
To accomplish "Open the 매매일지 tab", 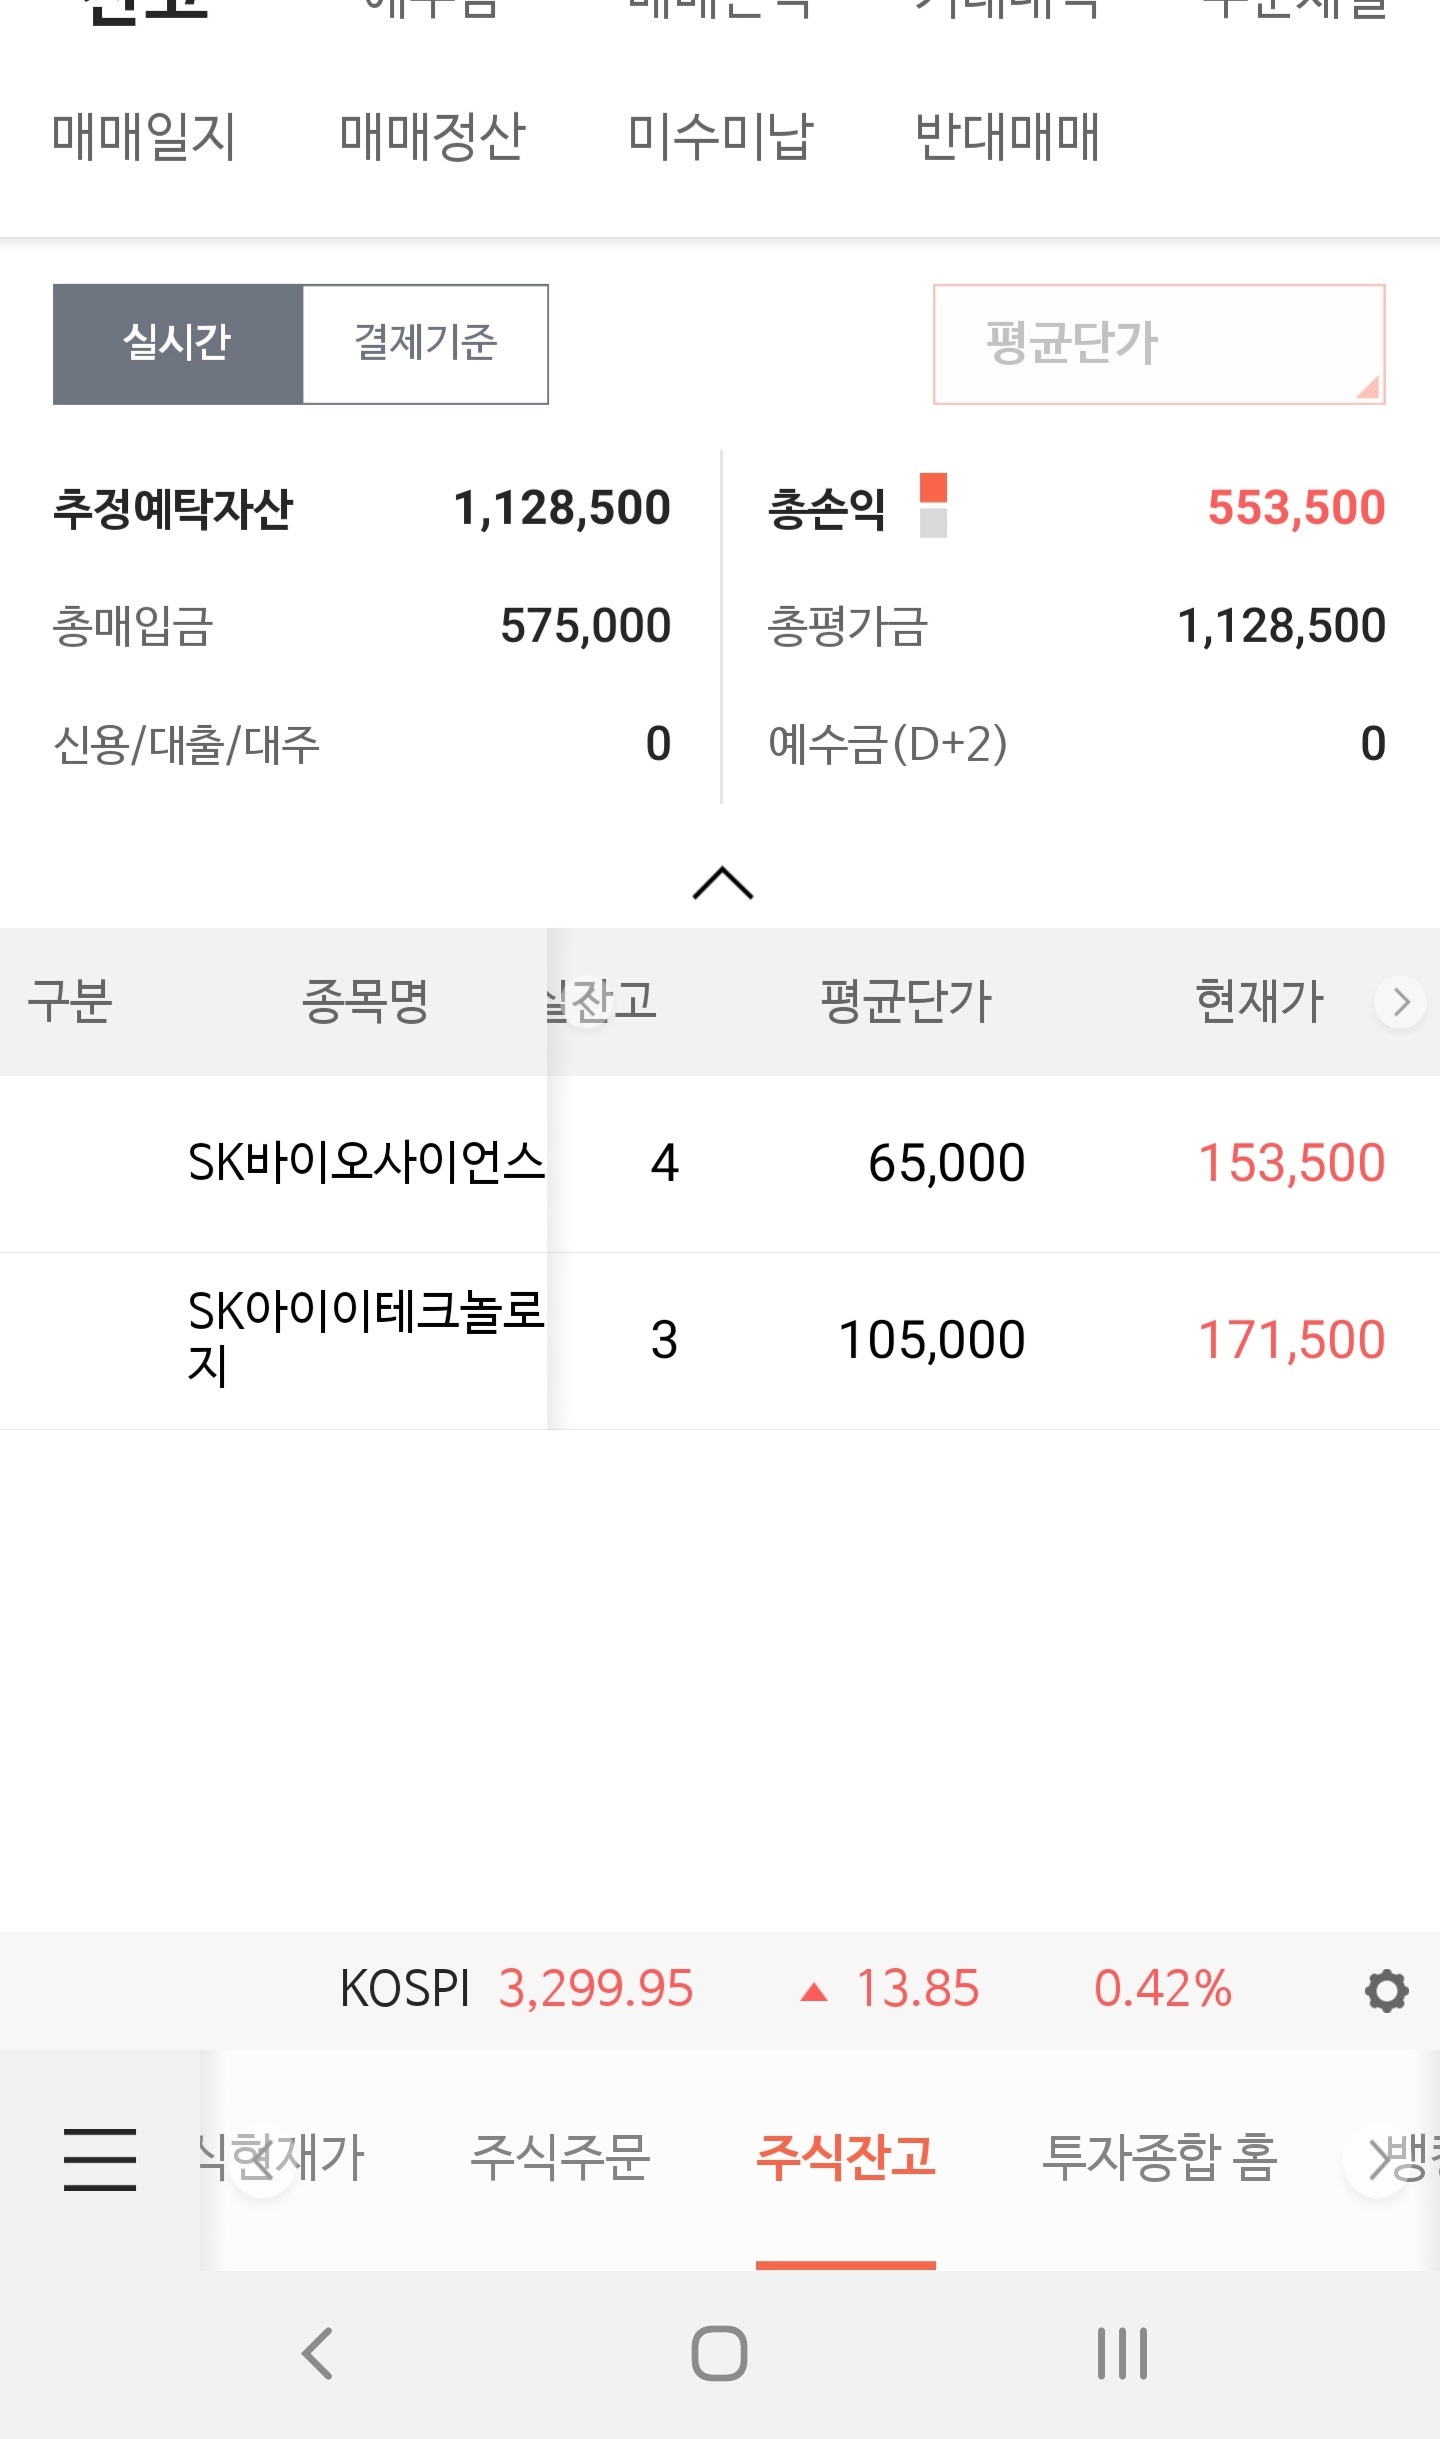I will click(144, 137).
